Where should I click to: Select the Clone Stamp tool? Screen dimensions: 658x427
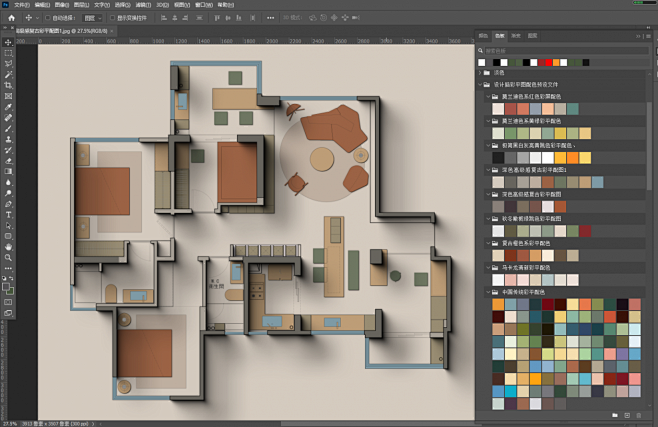click(x=8, y=139)
